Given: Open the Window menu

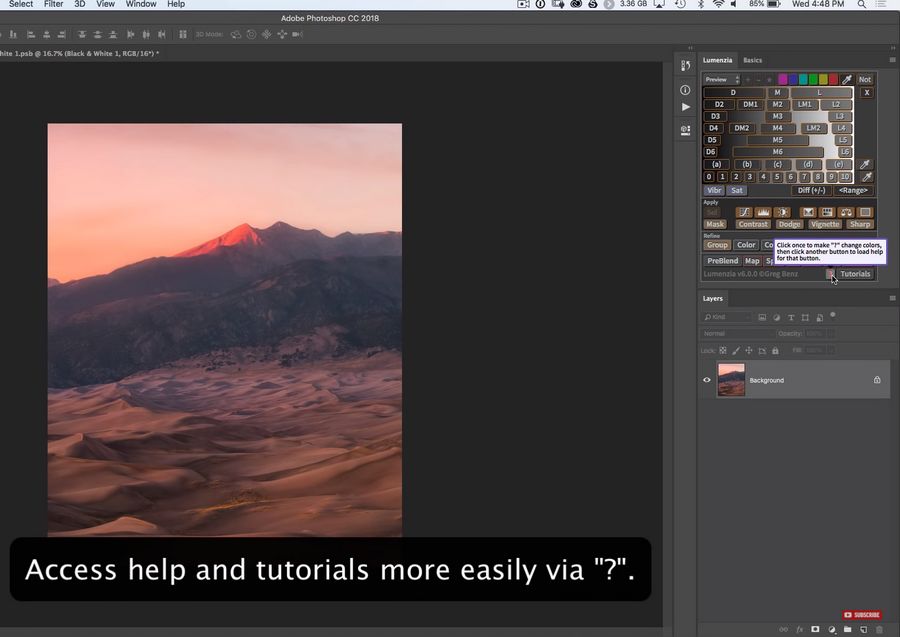Looking at the screenshot, I should click(141, 4).
